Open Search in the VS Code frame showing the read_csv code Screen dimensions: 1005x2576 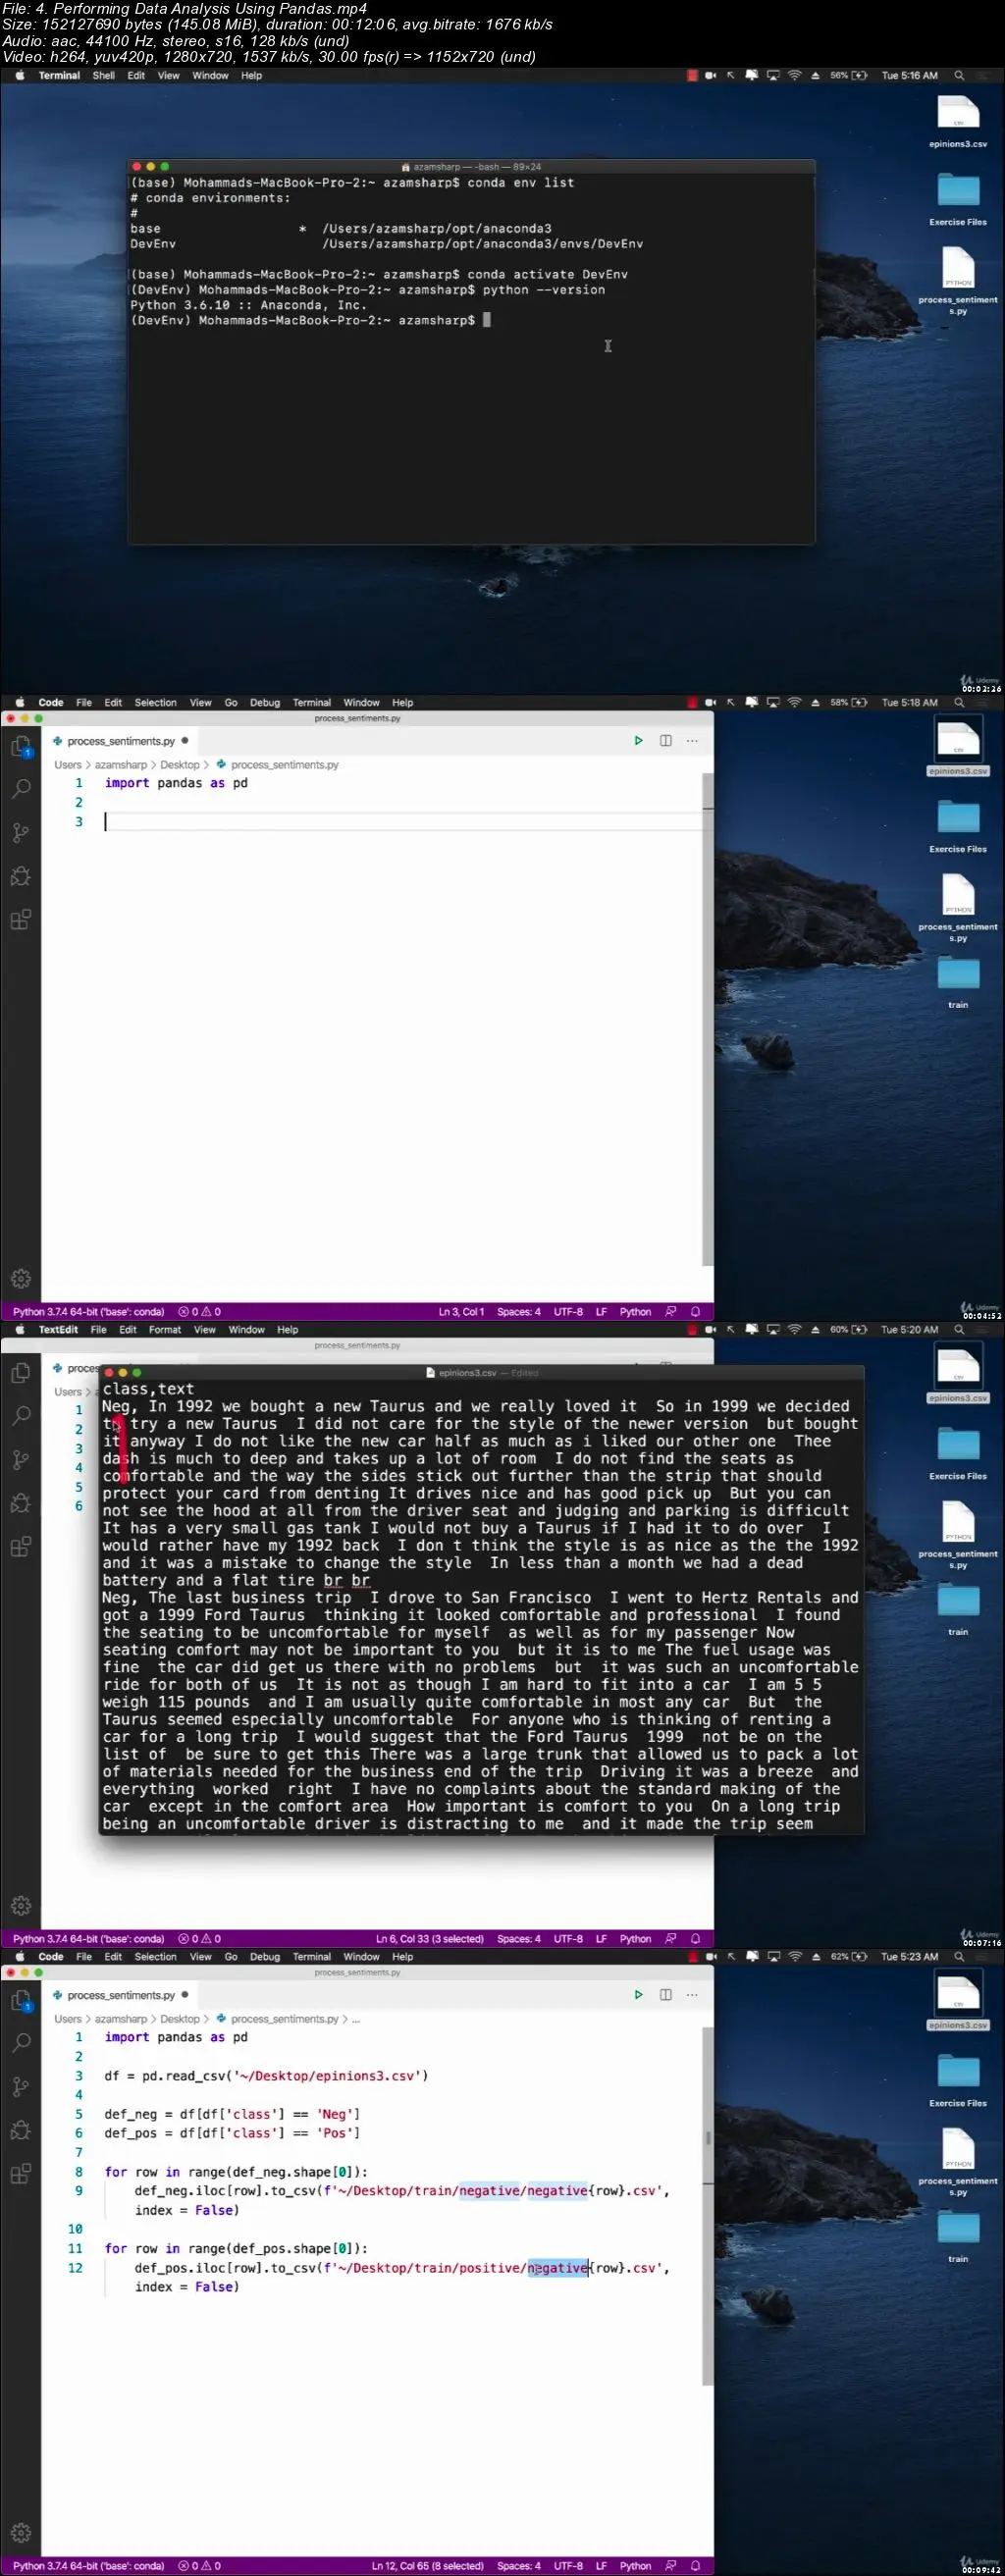pos(20,2043)
